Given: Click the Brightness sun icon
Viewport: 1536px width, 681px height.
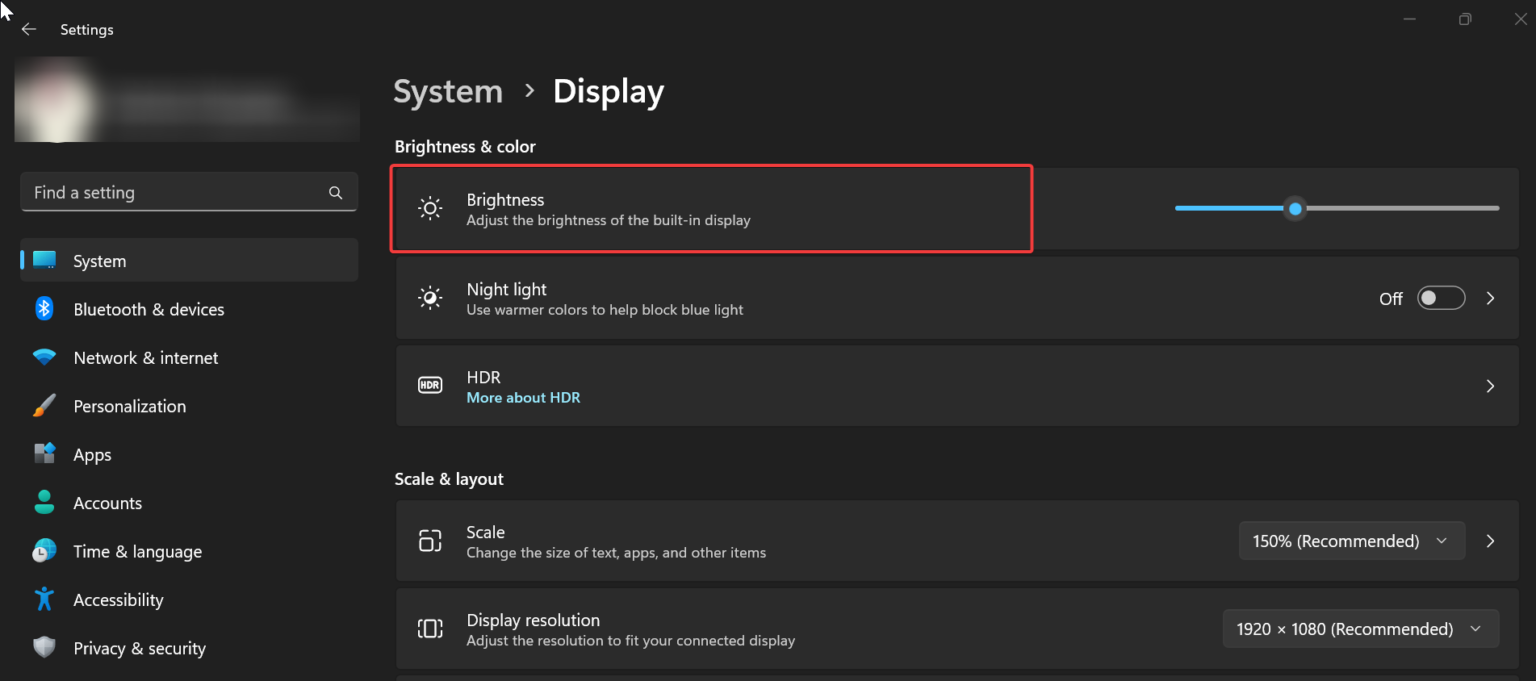Looking at the screenshot, I should [x=430, y=207].
